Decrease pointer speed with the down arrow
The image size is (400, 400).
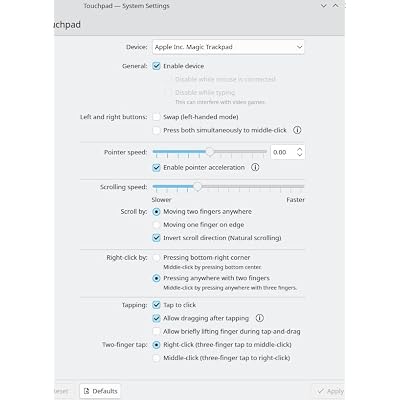tap(299, 155)
